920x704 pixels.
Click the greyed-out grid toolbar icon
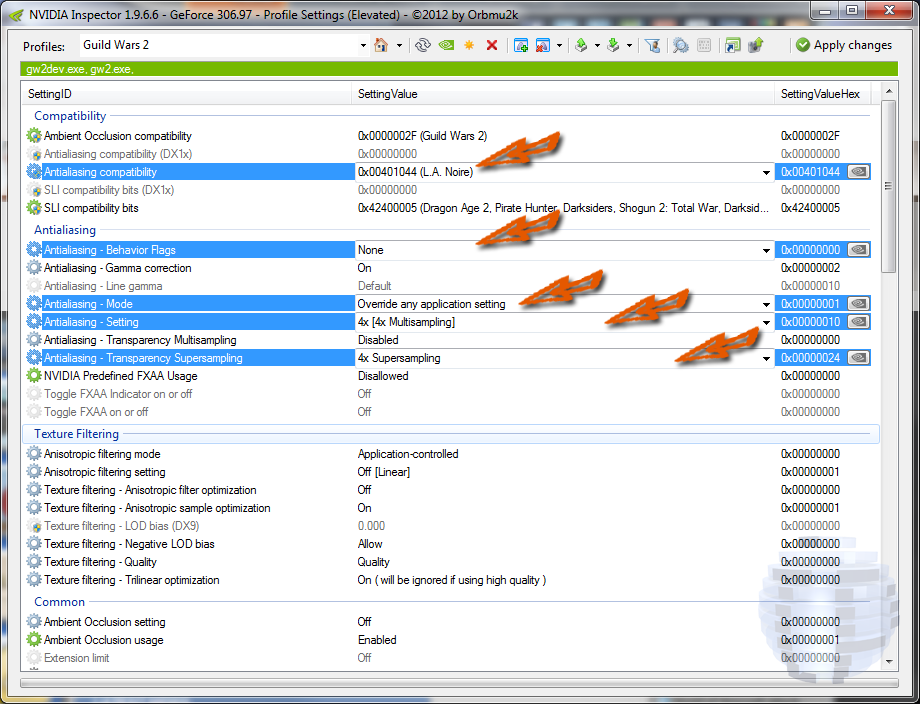tap(704, 45)
